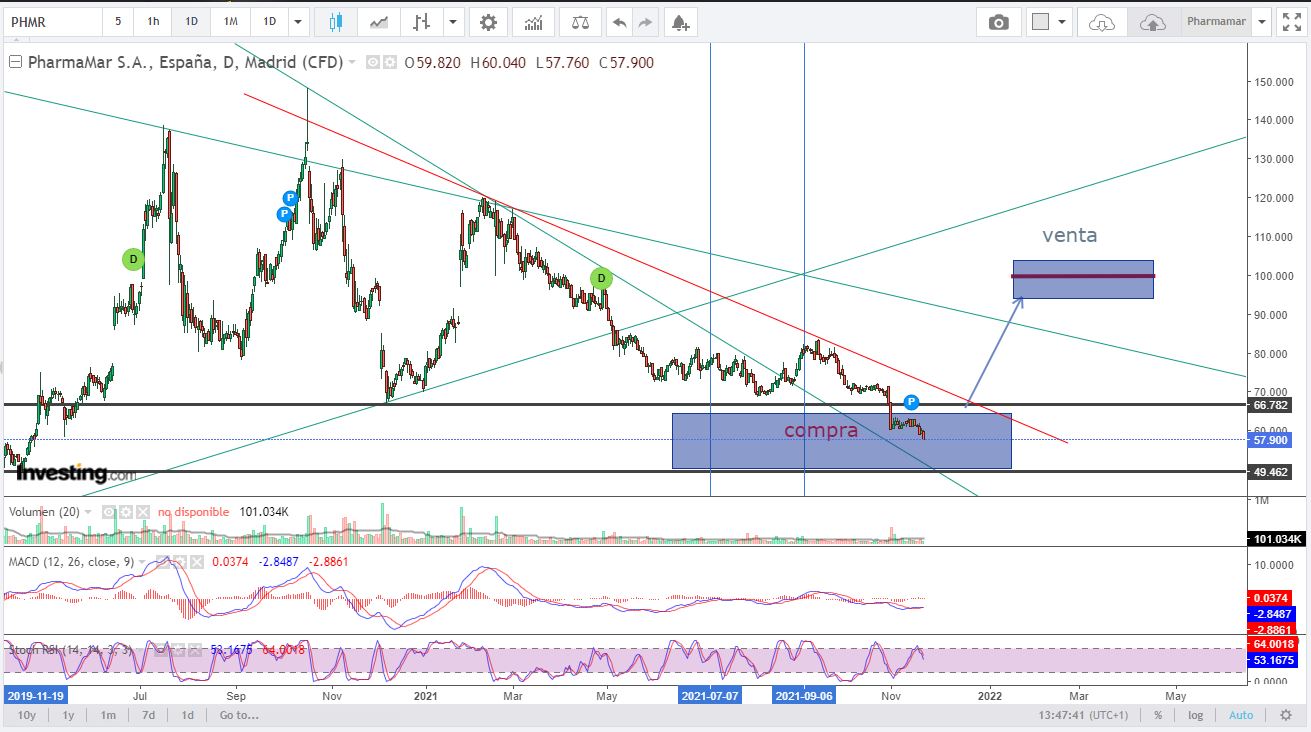Toggle Auto scale

pos(1240,715)
